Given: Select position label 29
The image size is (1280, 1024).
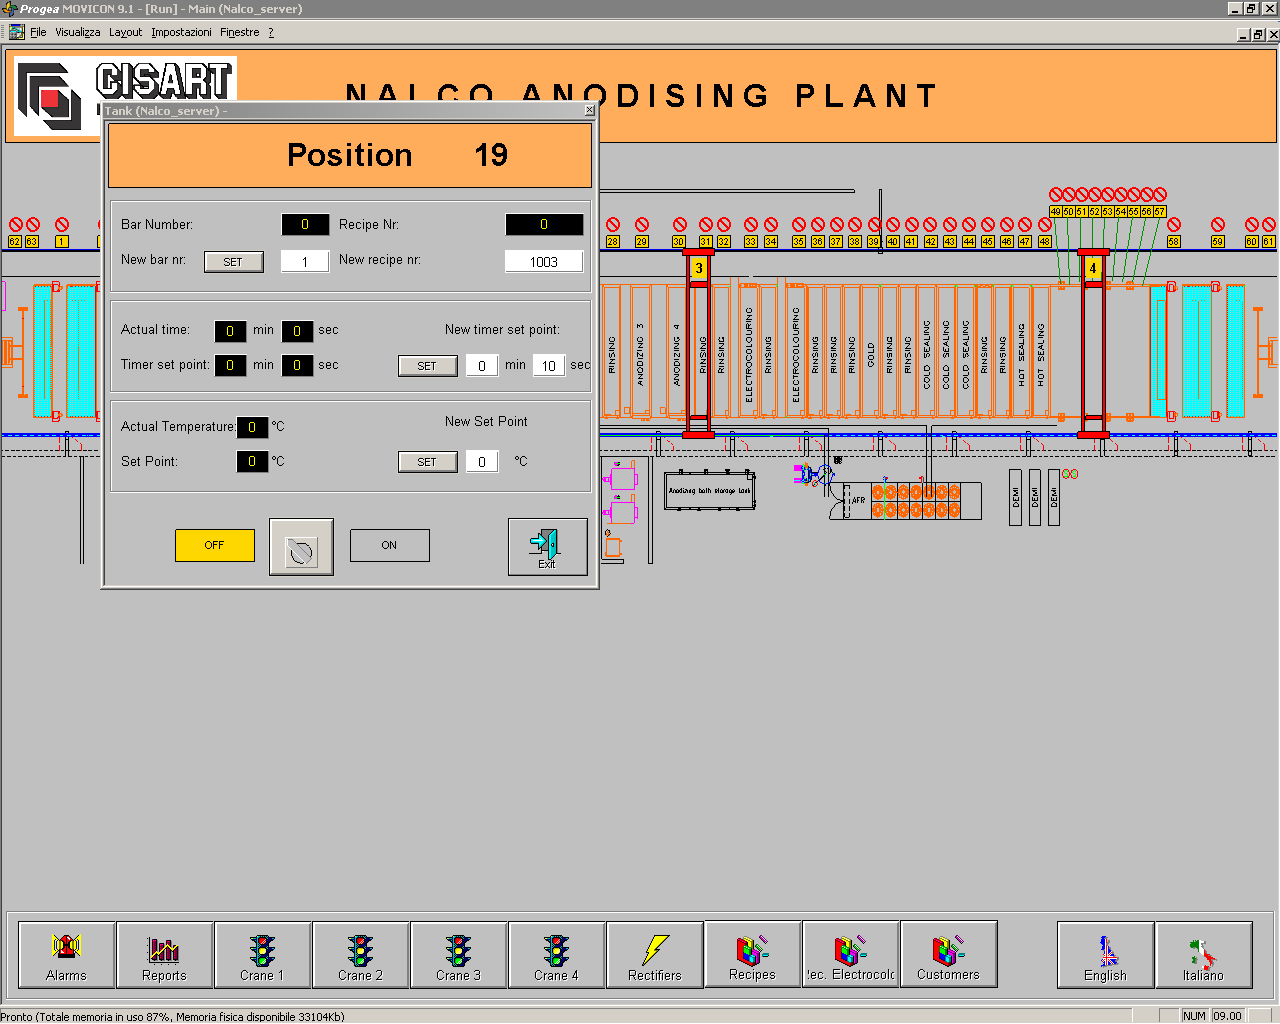Looking at the screenshot, I should tap(642, 242).
